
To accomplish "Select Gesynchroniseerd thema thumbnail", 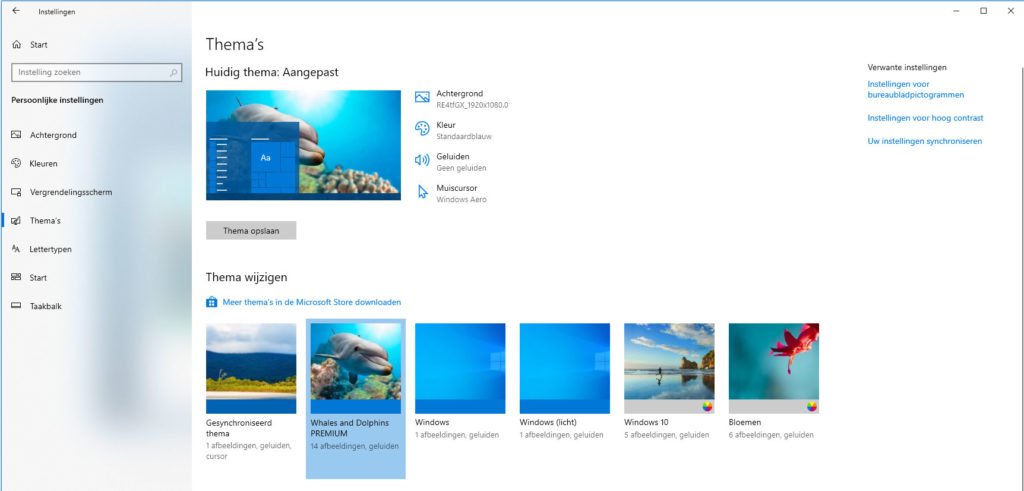I will coord(251,368).
